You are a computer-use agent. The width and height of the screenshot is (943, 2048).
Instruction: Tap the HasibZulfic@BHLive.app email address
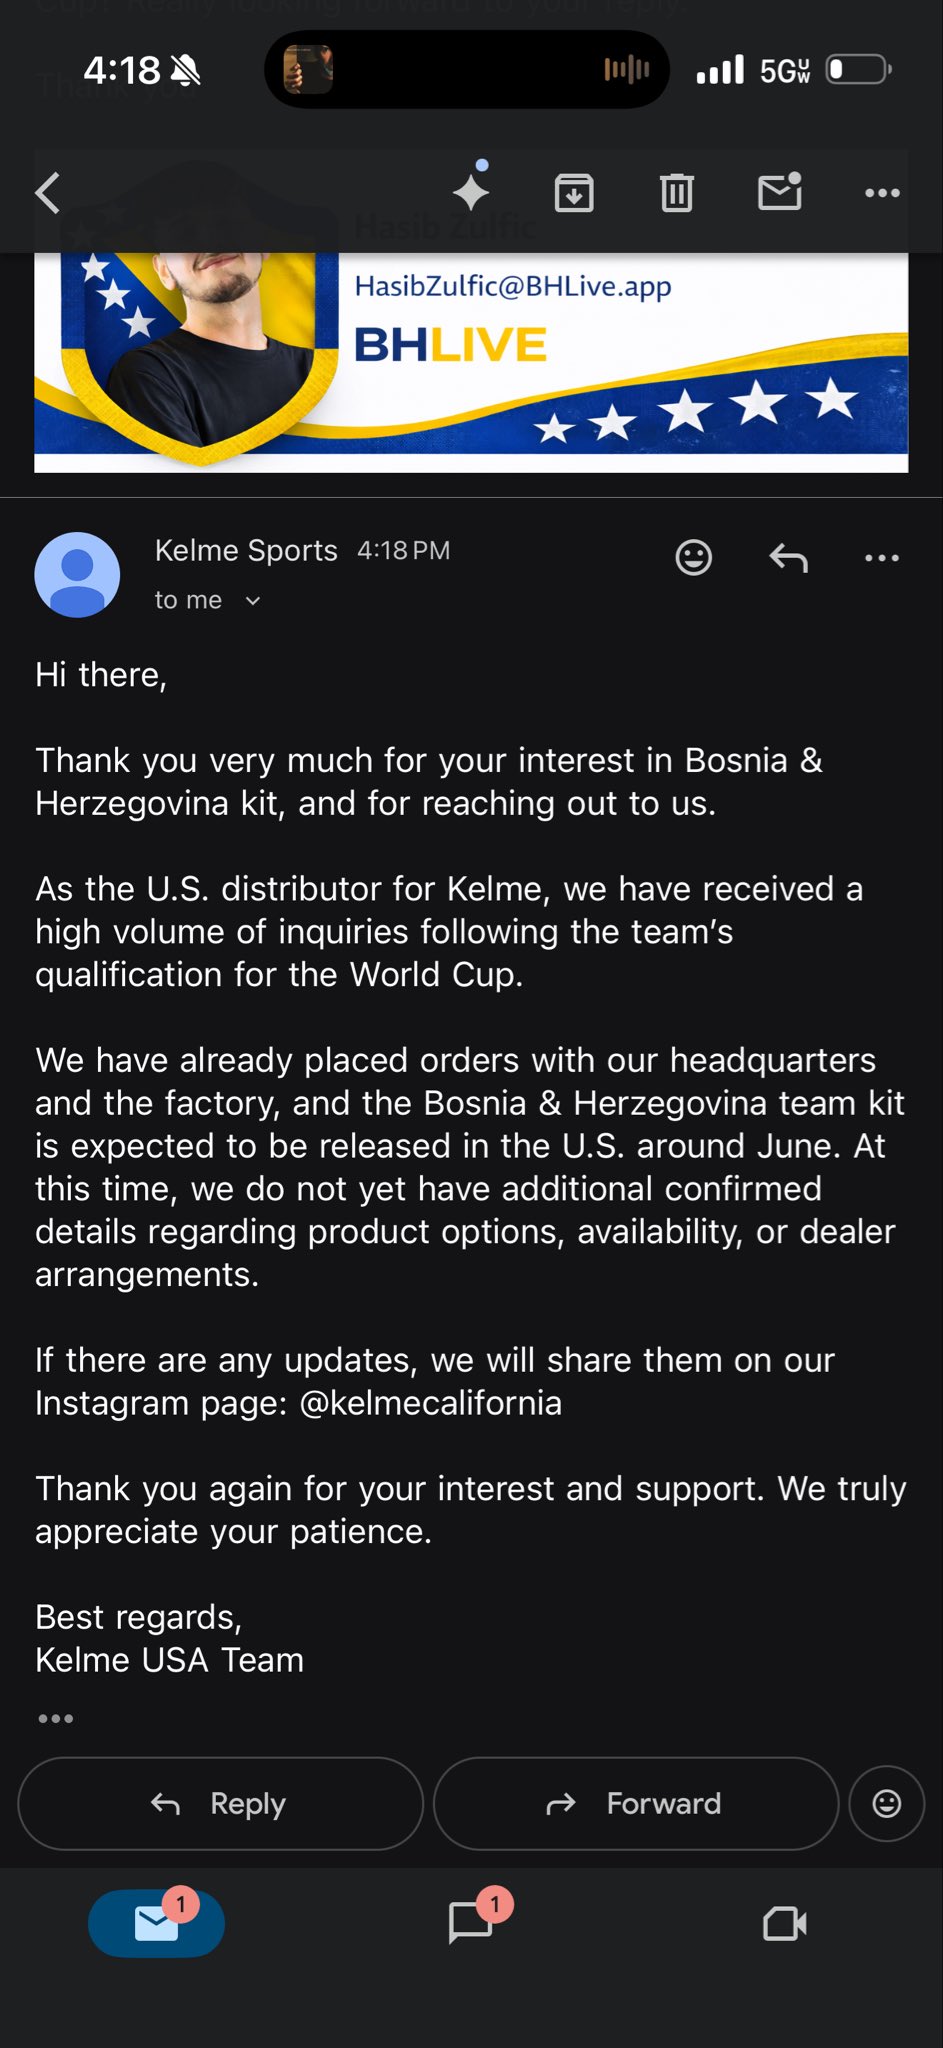click(x=513, y=286)
